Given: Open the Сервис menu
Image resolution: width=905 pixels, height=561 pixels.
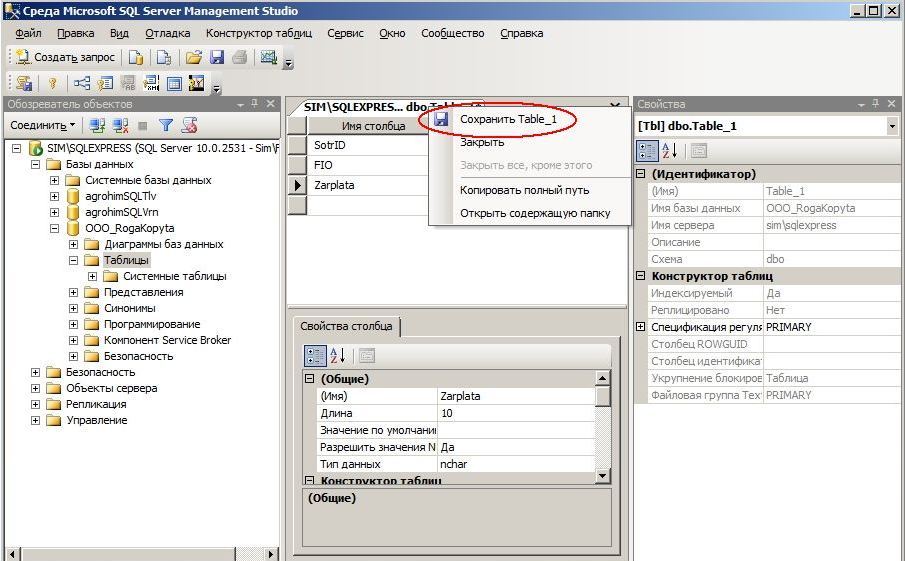Looking at the screenshot, I should click(x=346, y=33).
